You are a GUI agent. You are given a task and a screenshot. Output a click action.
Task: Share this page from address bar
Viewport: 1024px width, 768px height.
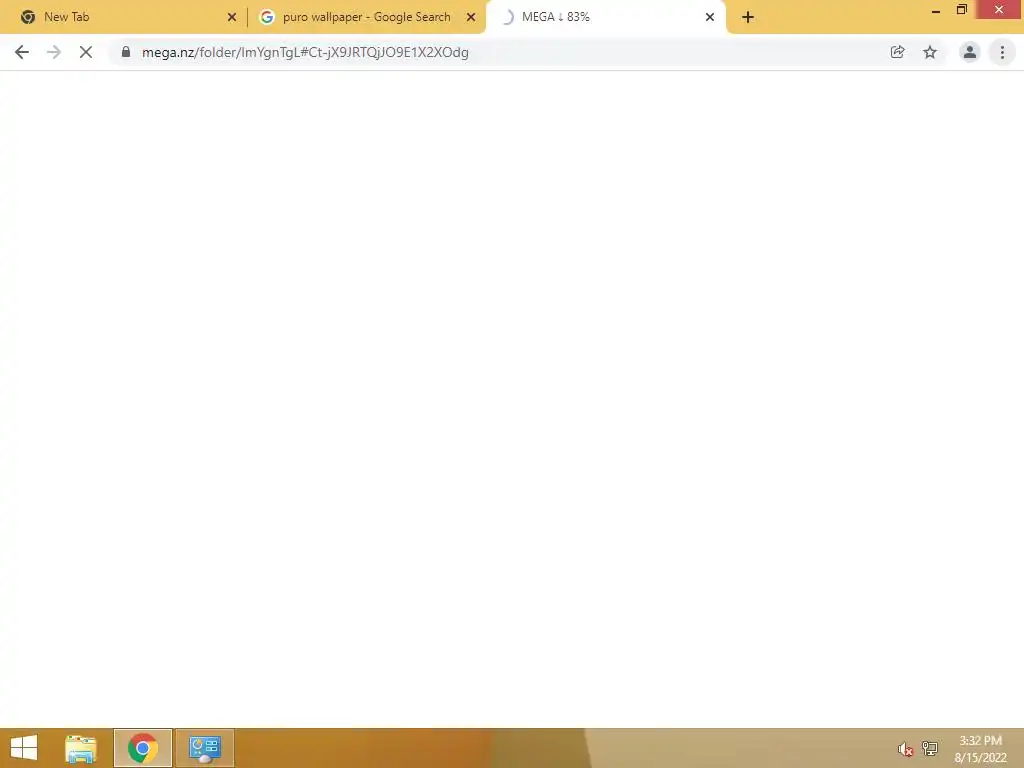tap(897, 52)
